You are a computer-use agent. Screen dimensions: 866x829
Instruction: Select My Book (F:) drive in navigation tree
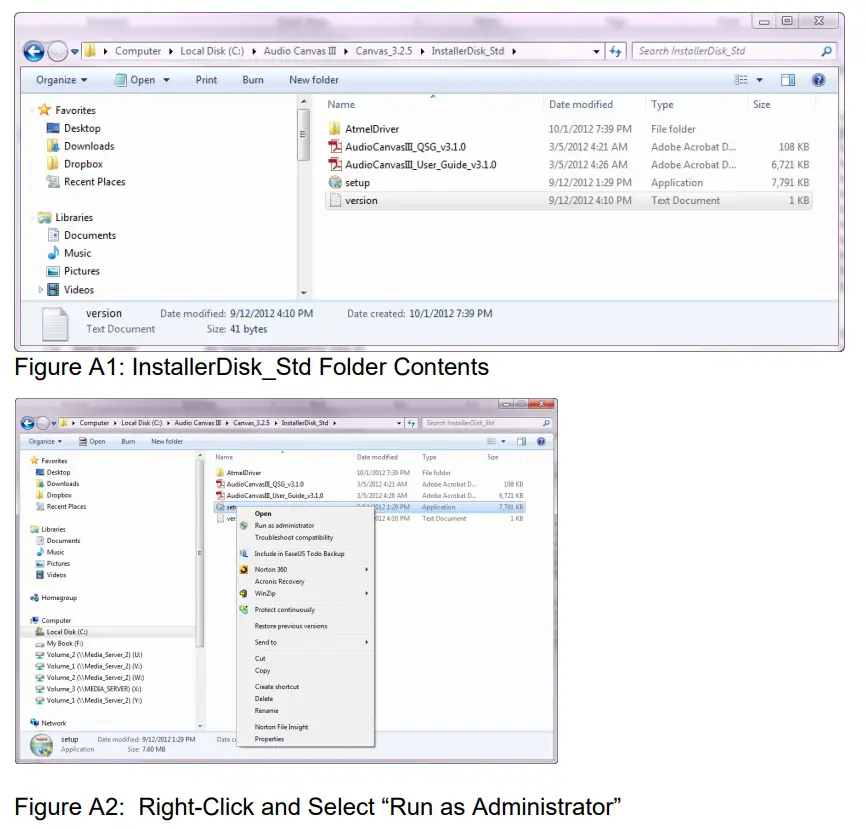click(x=66, y=644)
